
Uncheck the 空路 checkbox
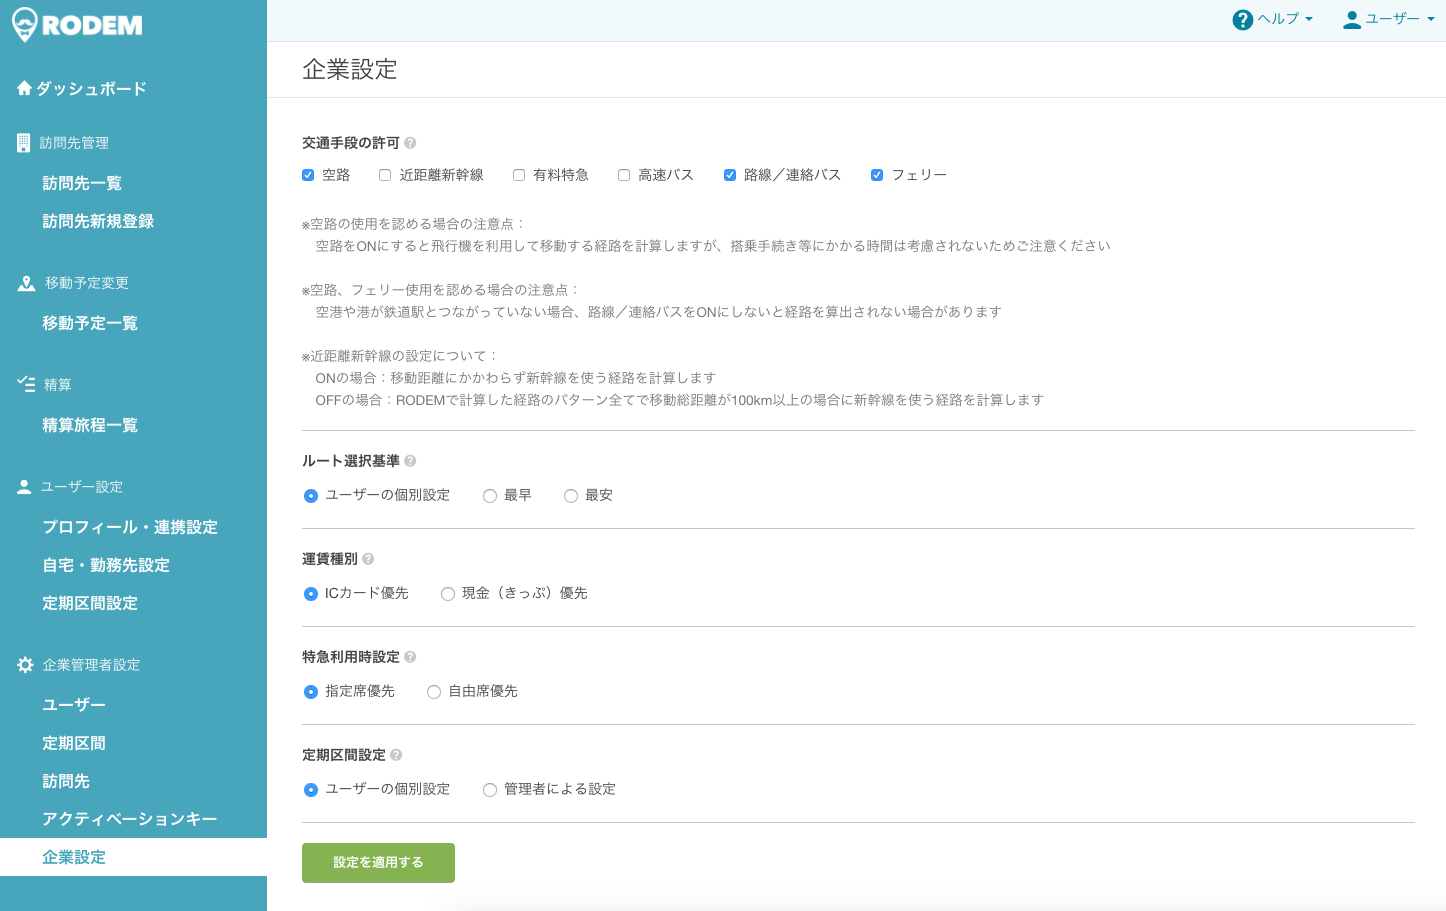point(308,175)
